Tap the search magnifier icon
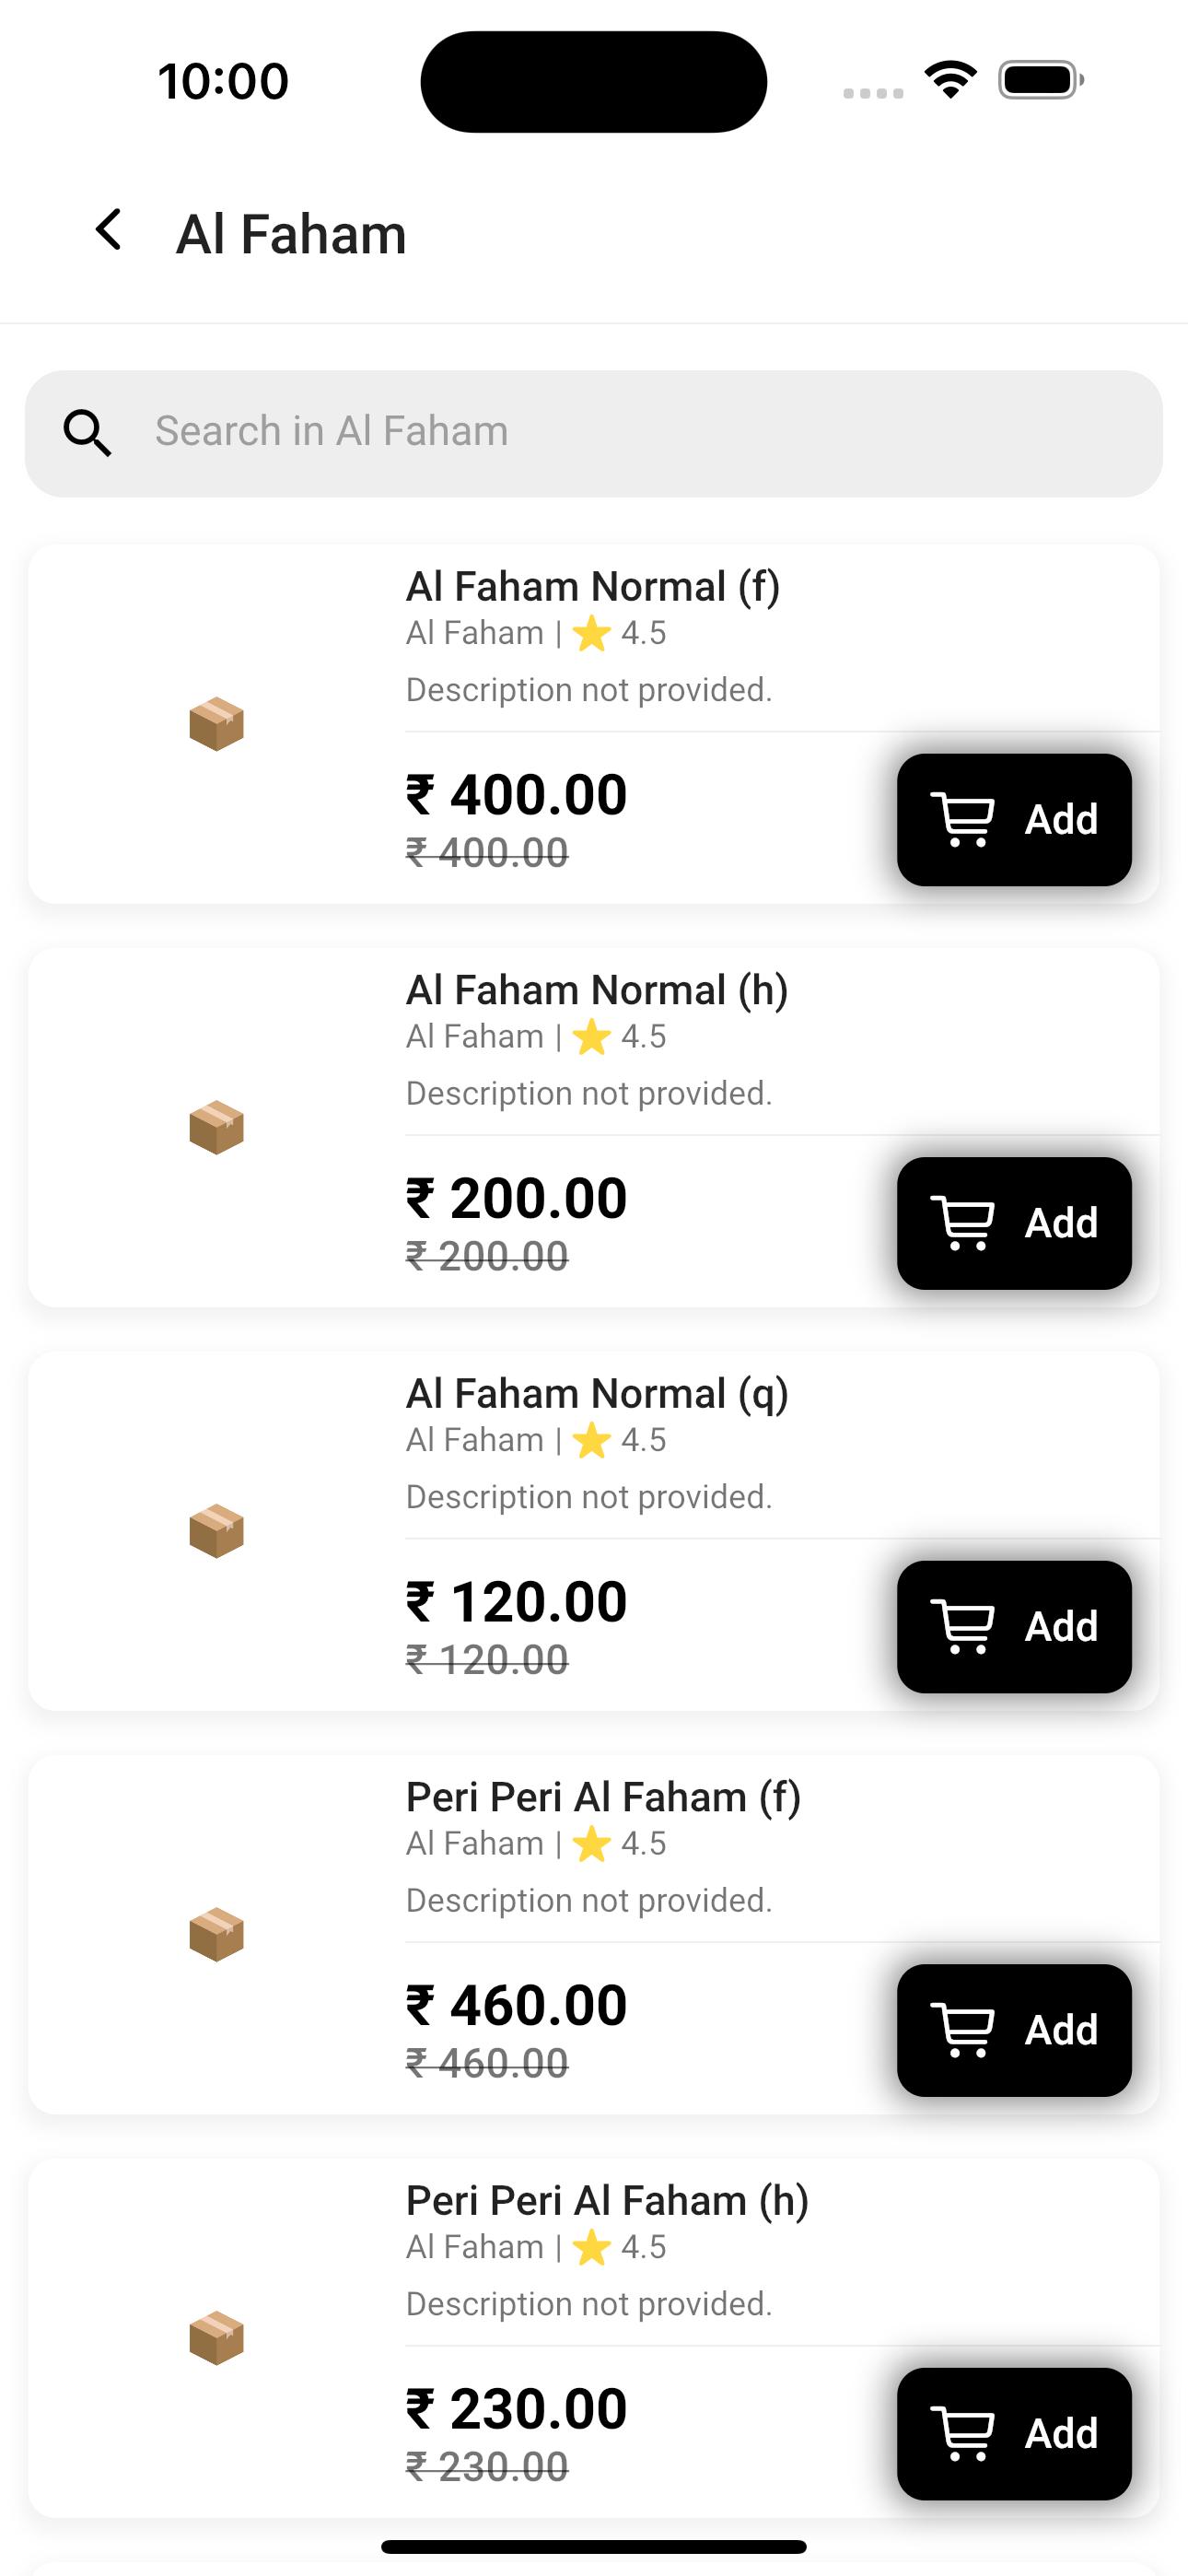 [87, 433]
